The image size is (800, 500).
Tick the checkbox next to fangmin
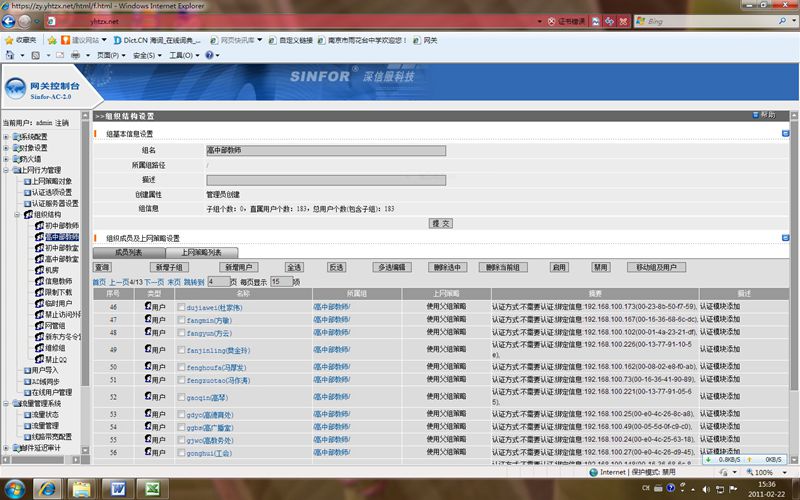pos(181,319)
